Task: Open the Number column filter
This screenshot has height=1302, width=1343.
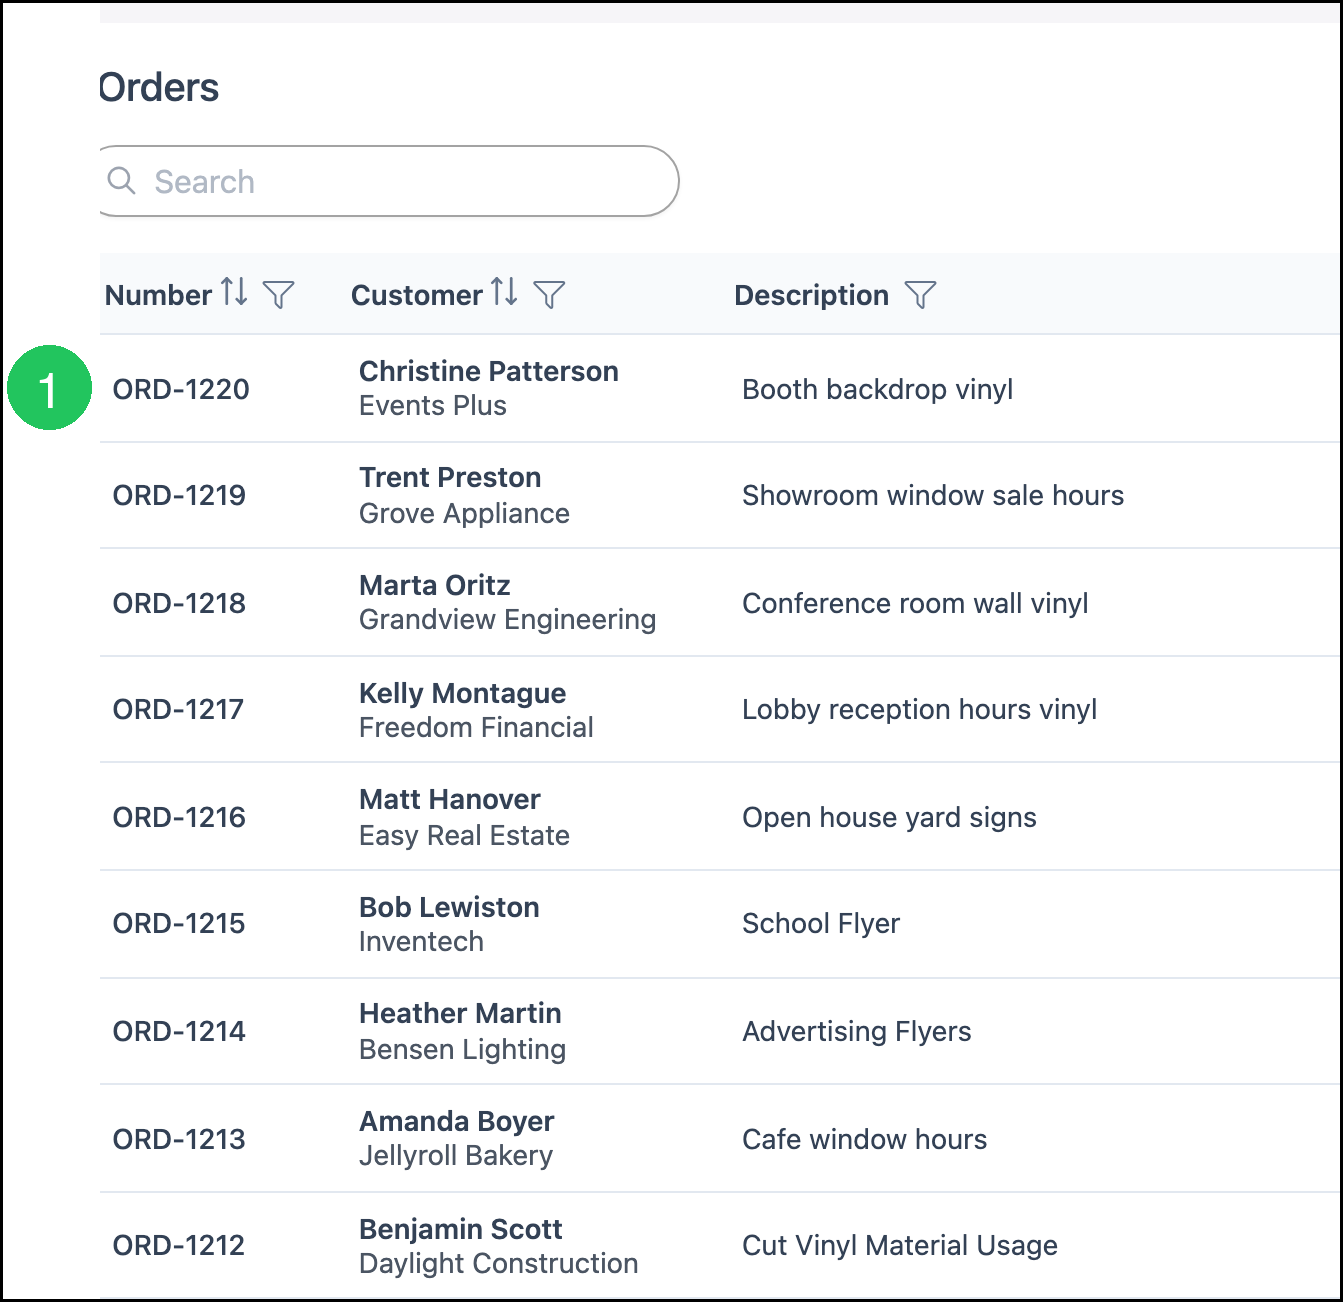Action: [279, 294]
